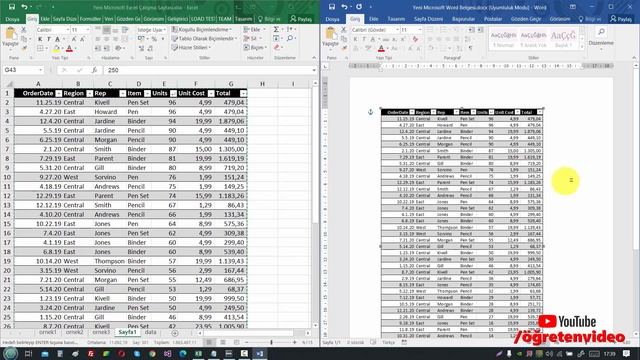Switch Excel to Normal view

pos(209,342)
